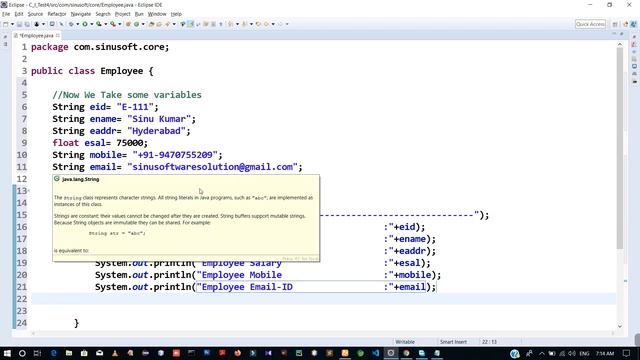Screen dimensions: 640x360
Task: Click the Previous Annotation toolbar icon
Action: click(x=244, y=24)
